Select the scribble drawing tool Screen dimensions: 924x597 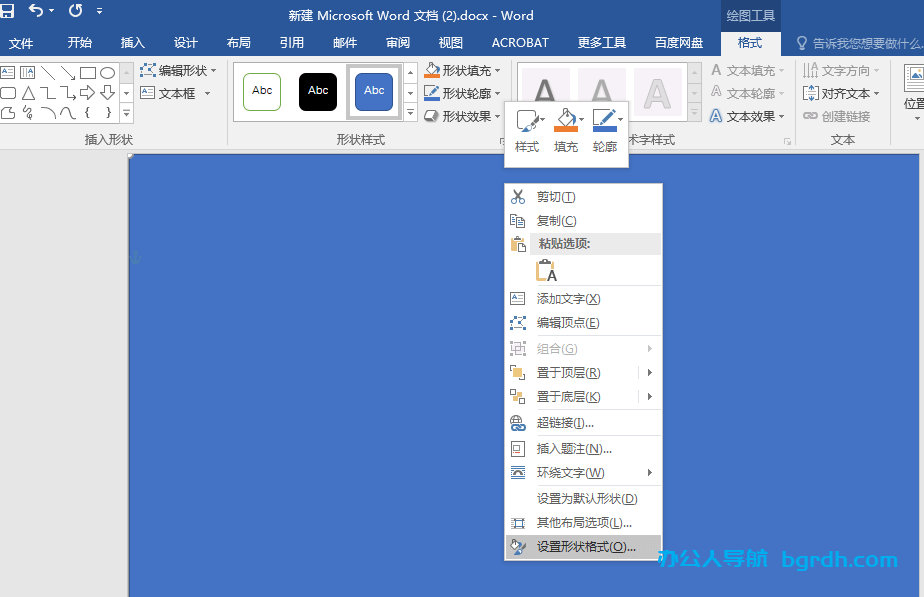pyautogui.click(x=28, y=113)
